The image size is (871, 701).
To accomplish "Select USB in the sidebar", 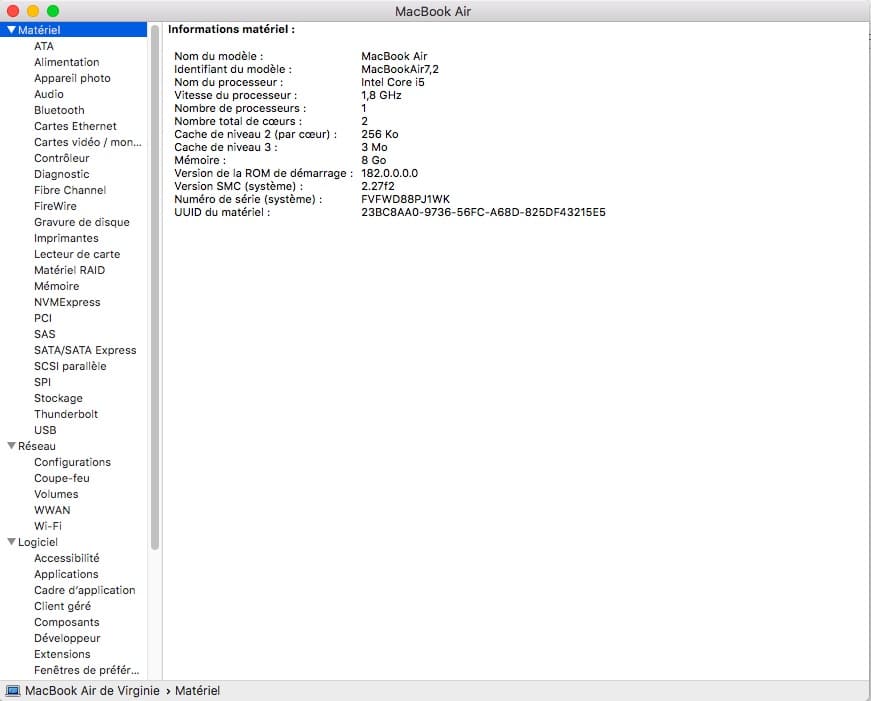I will pos(45,430).
